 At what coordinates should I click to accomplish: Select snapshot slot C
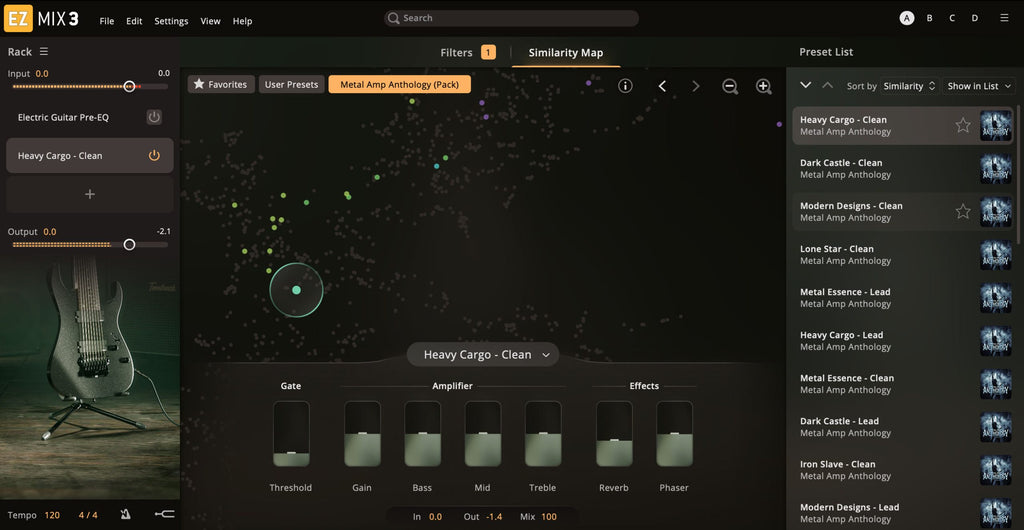[x=952, y=18]
